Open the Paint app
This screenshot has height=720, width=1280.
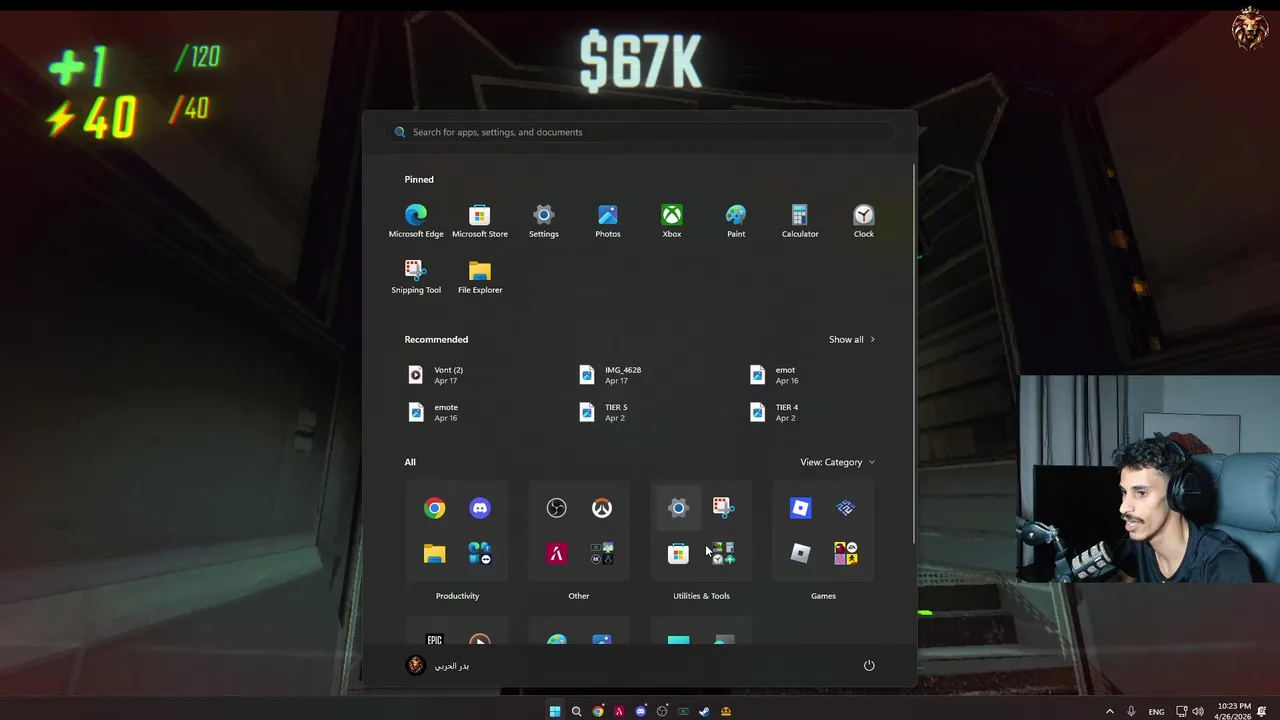coord(736,221)
